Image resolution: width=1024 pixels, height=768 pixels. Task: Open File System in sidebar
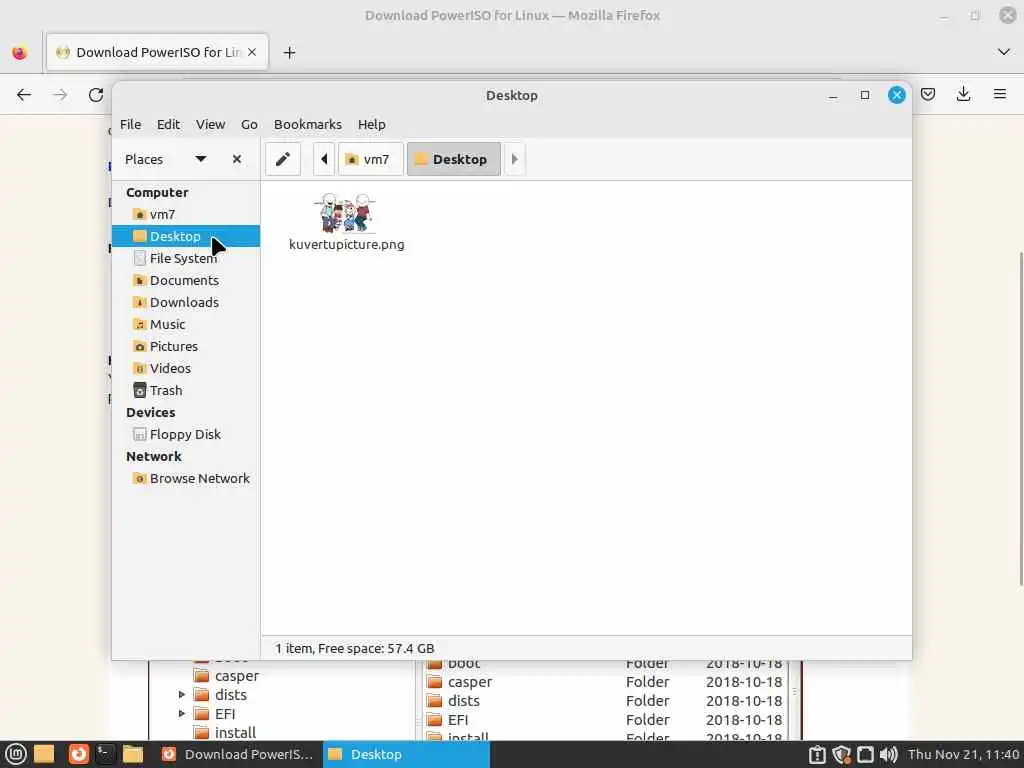pyautogui.click(x=185, y=258)
